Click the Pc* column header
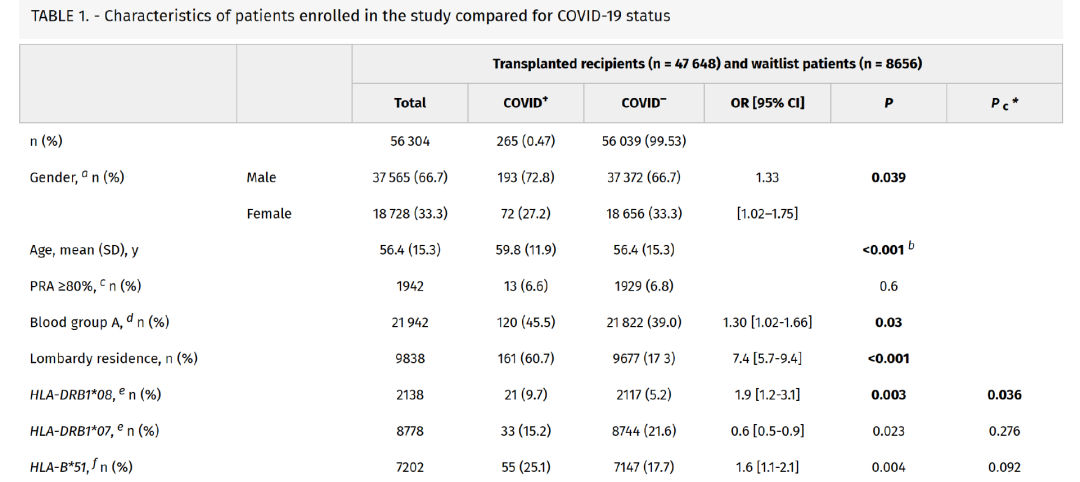This screenshot has width=1080, height=482. pos(1004,103)
